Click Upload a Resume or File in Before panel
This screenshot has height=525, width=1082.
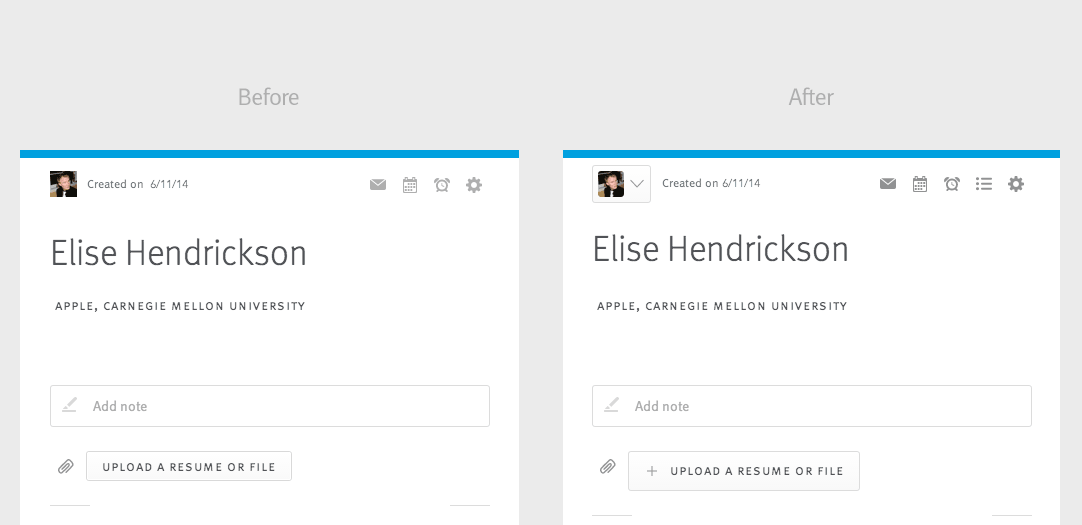[189, 466]
